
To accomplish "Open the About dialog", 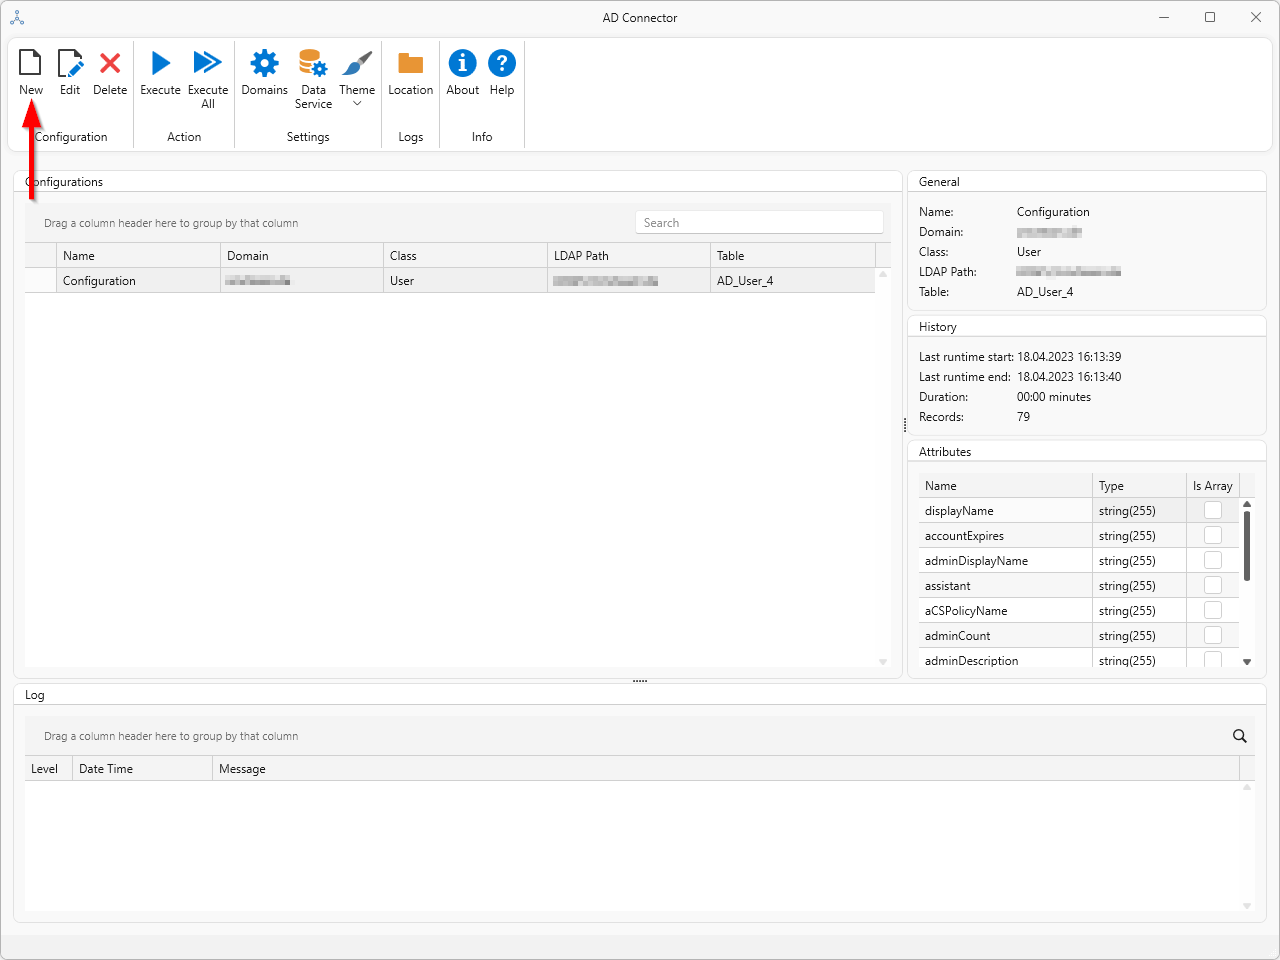I will pos(462,73).
